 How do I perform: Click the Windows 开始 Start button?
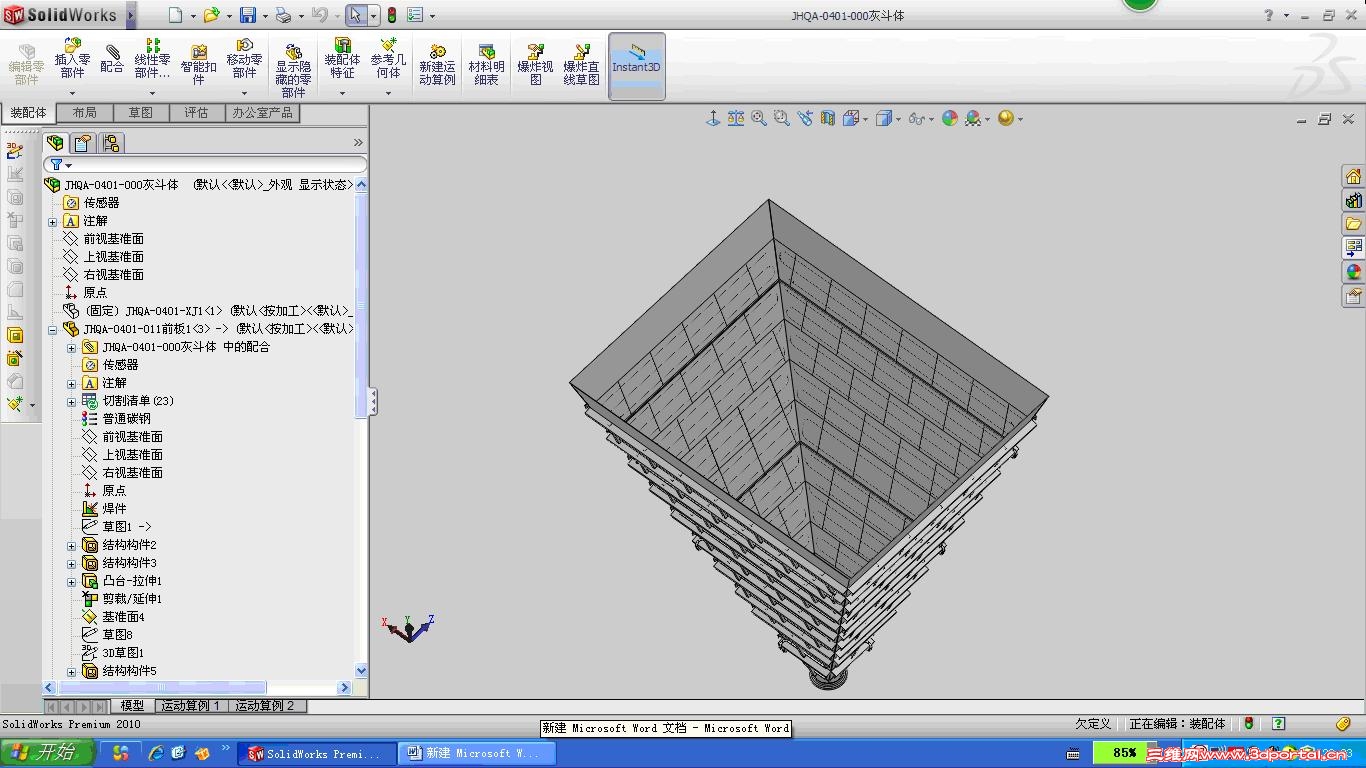[47, 753]
